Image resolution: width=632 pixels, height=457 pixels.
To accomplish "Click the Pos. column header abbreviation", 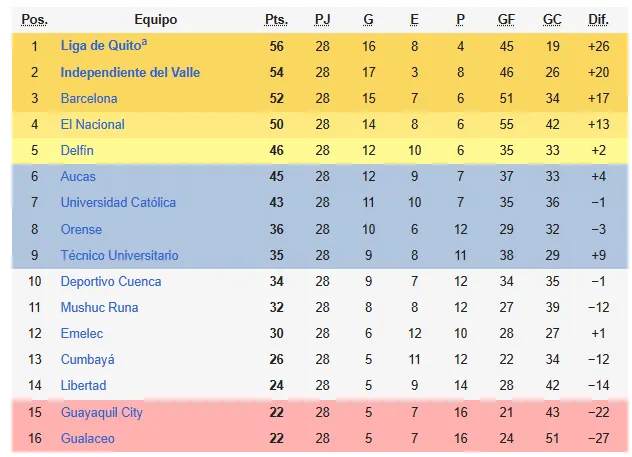I will [x=34, y=20].
